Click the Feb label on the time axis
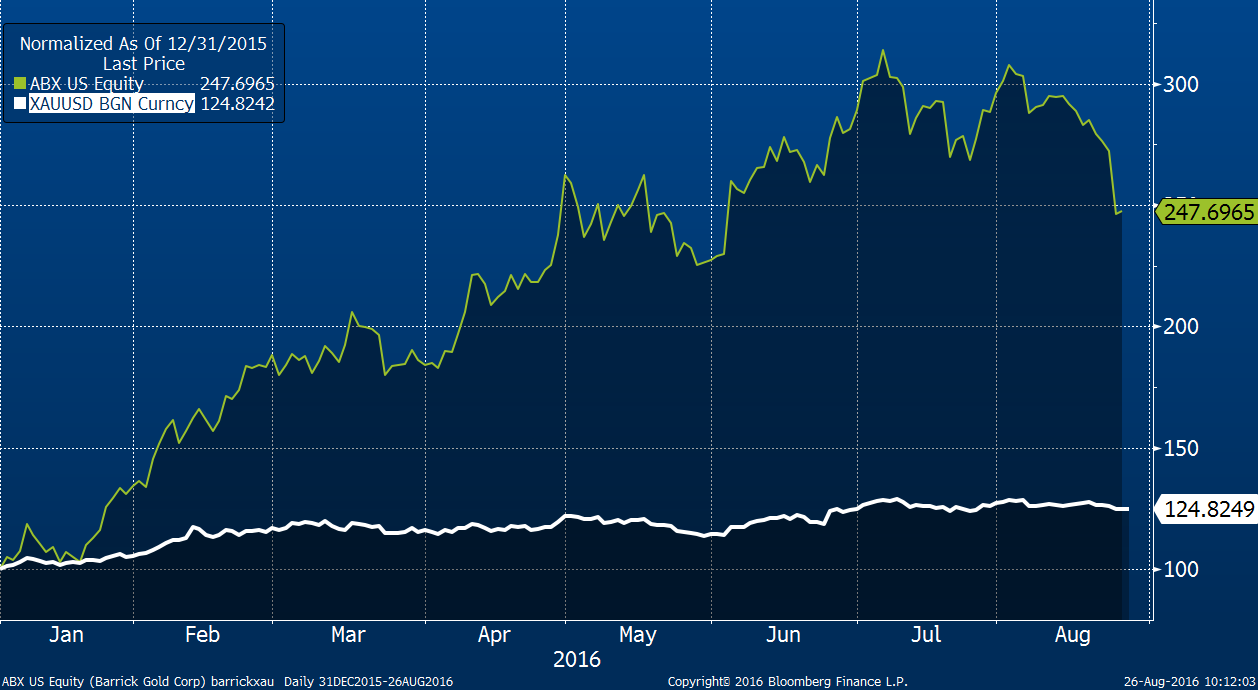 [x=202, y=634]
